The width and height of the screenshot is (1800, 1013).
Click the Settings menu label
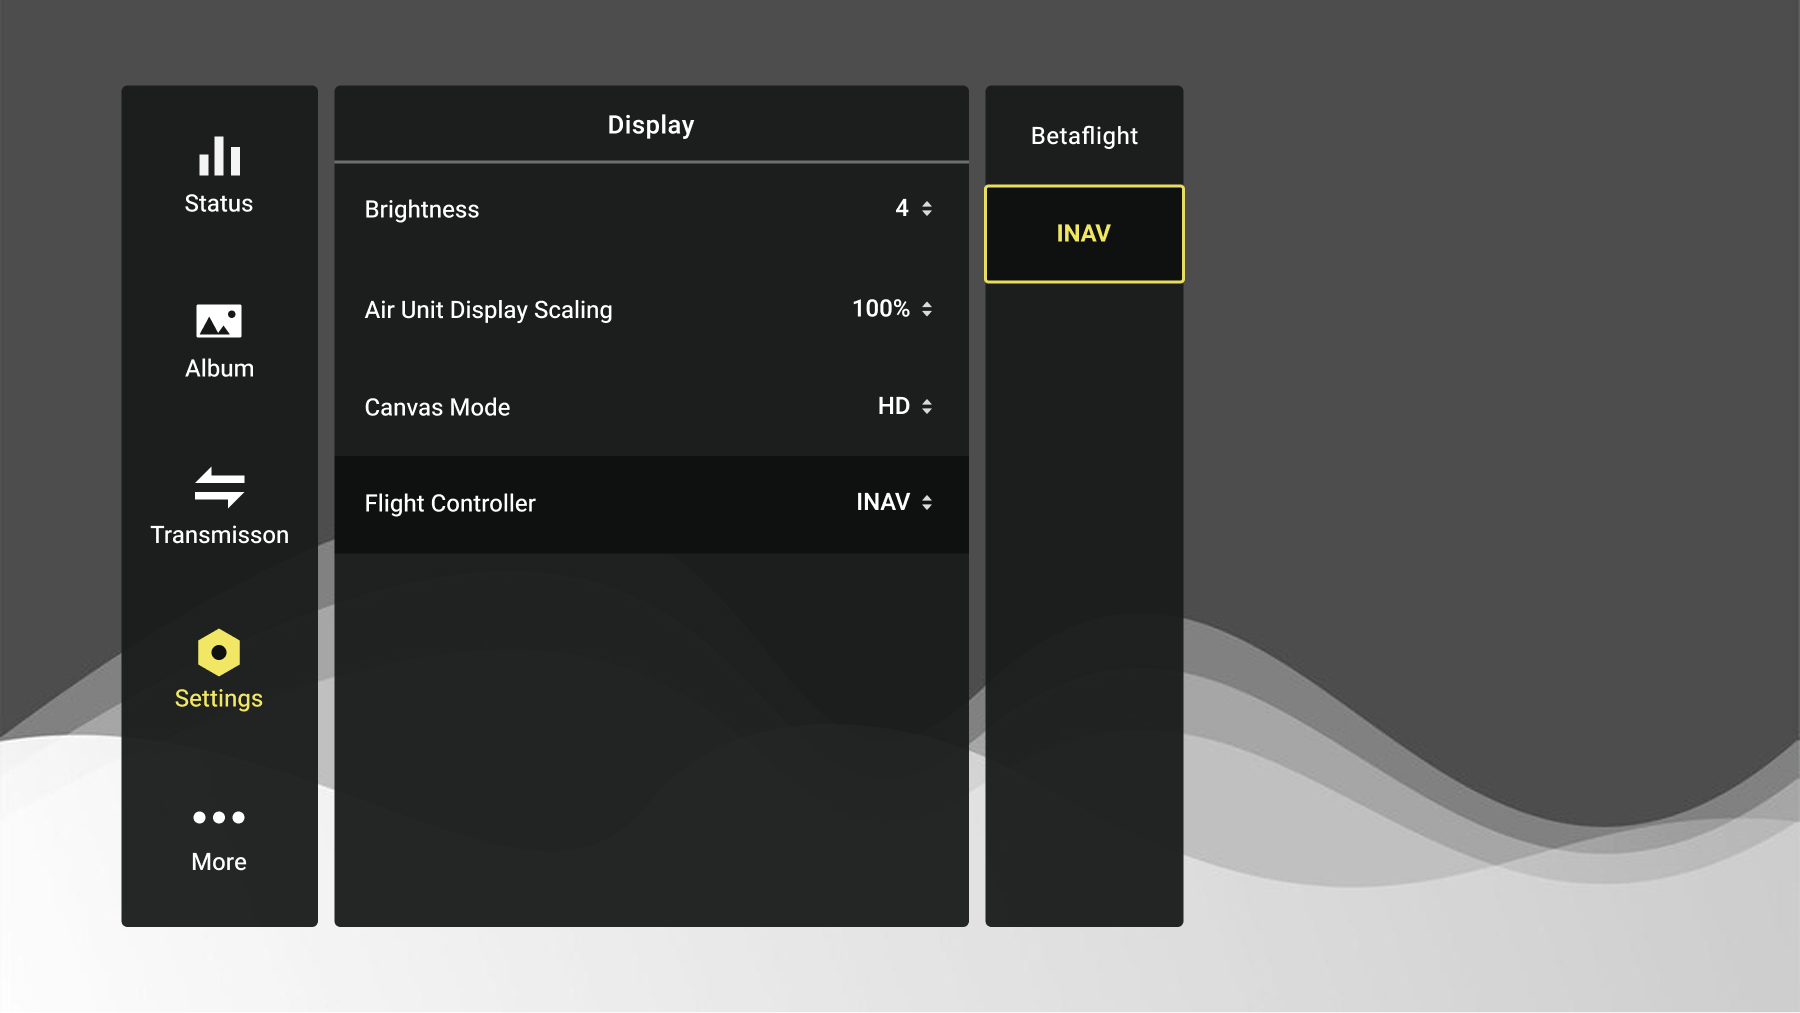tap(219, 699)
